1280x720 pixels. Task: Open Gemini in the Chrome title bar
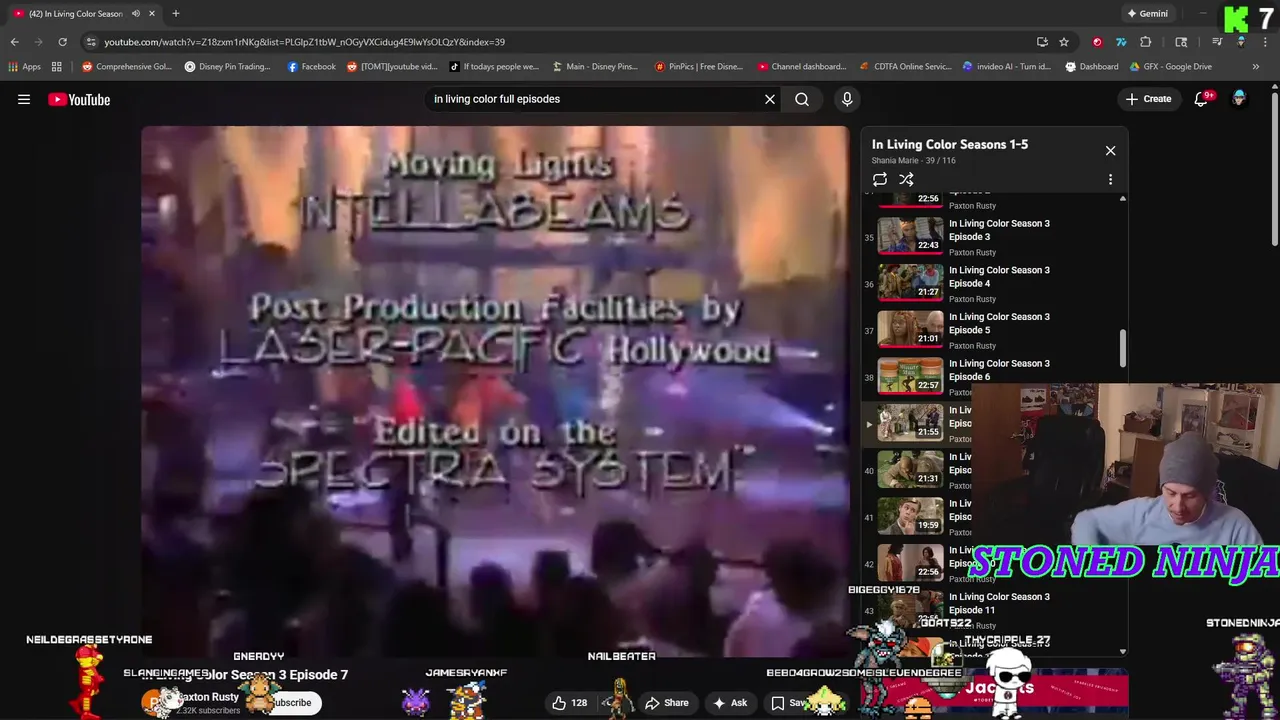pyautogui.click(x=1147, y=14)
